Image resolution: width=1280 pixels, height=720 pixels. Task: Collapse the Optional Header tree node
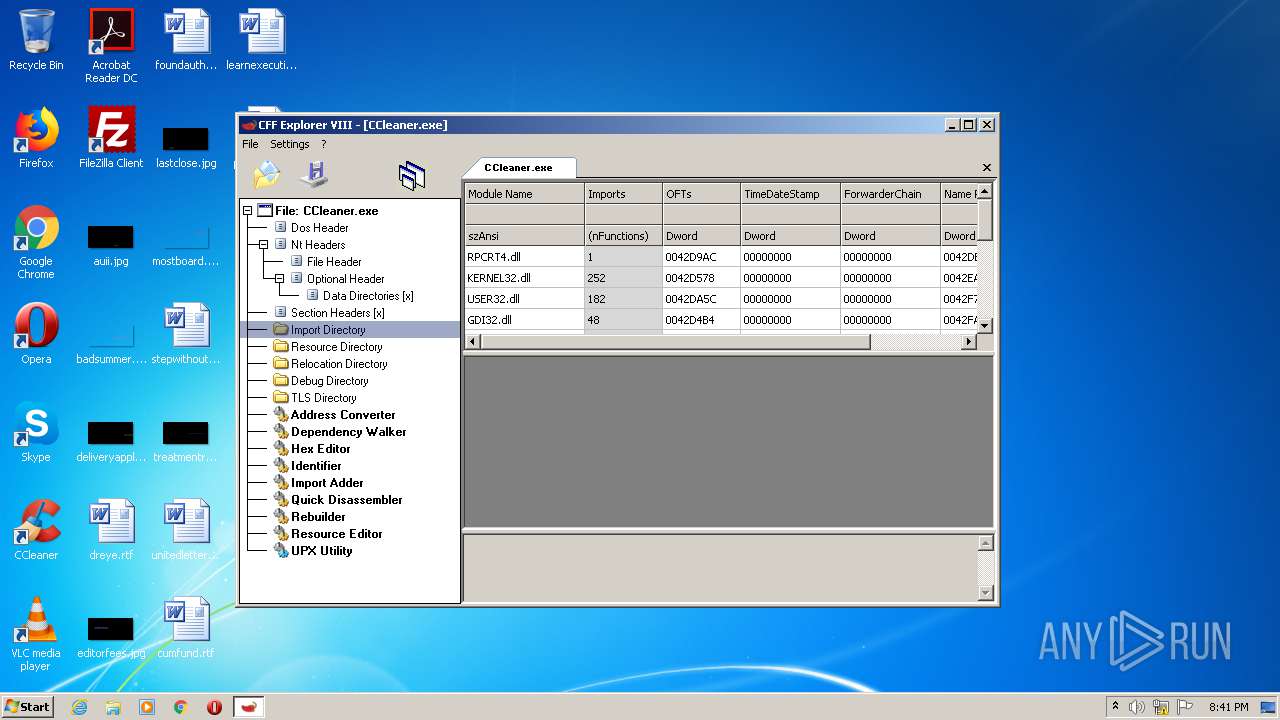point(280,279)
